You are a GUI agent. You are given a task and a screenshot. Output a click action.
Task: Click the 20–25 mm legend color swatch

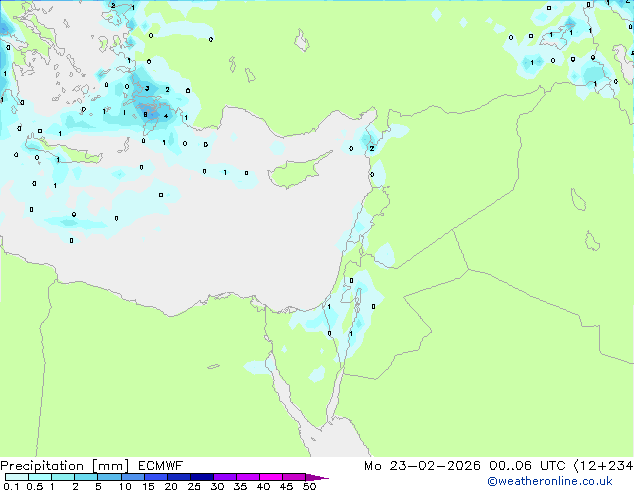[x=178, y=477]
